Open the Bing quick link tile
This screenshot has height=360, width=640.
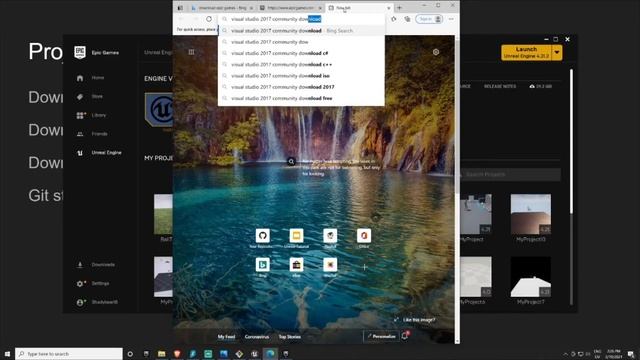pos(262,264)
